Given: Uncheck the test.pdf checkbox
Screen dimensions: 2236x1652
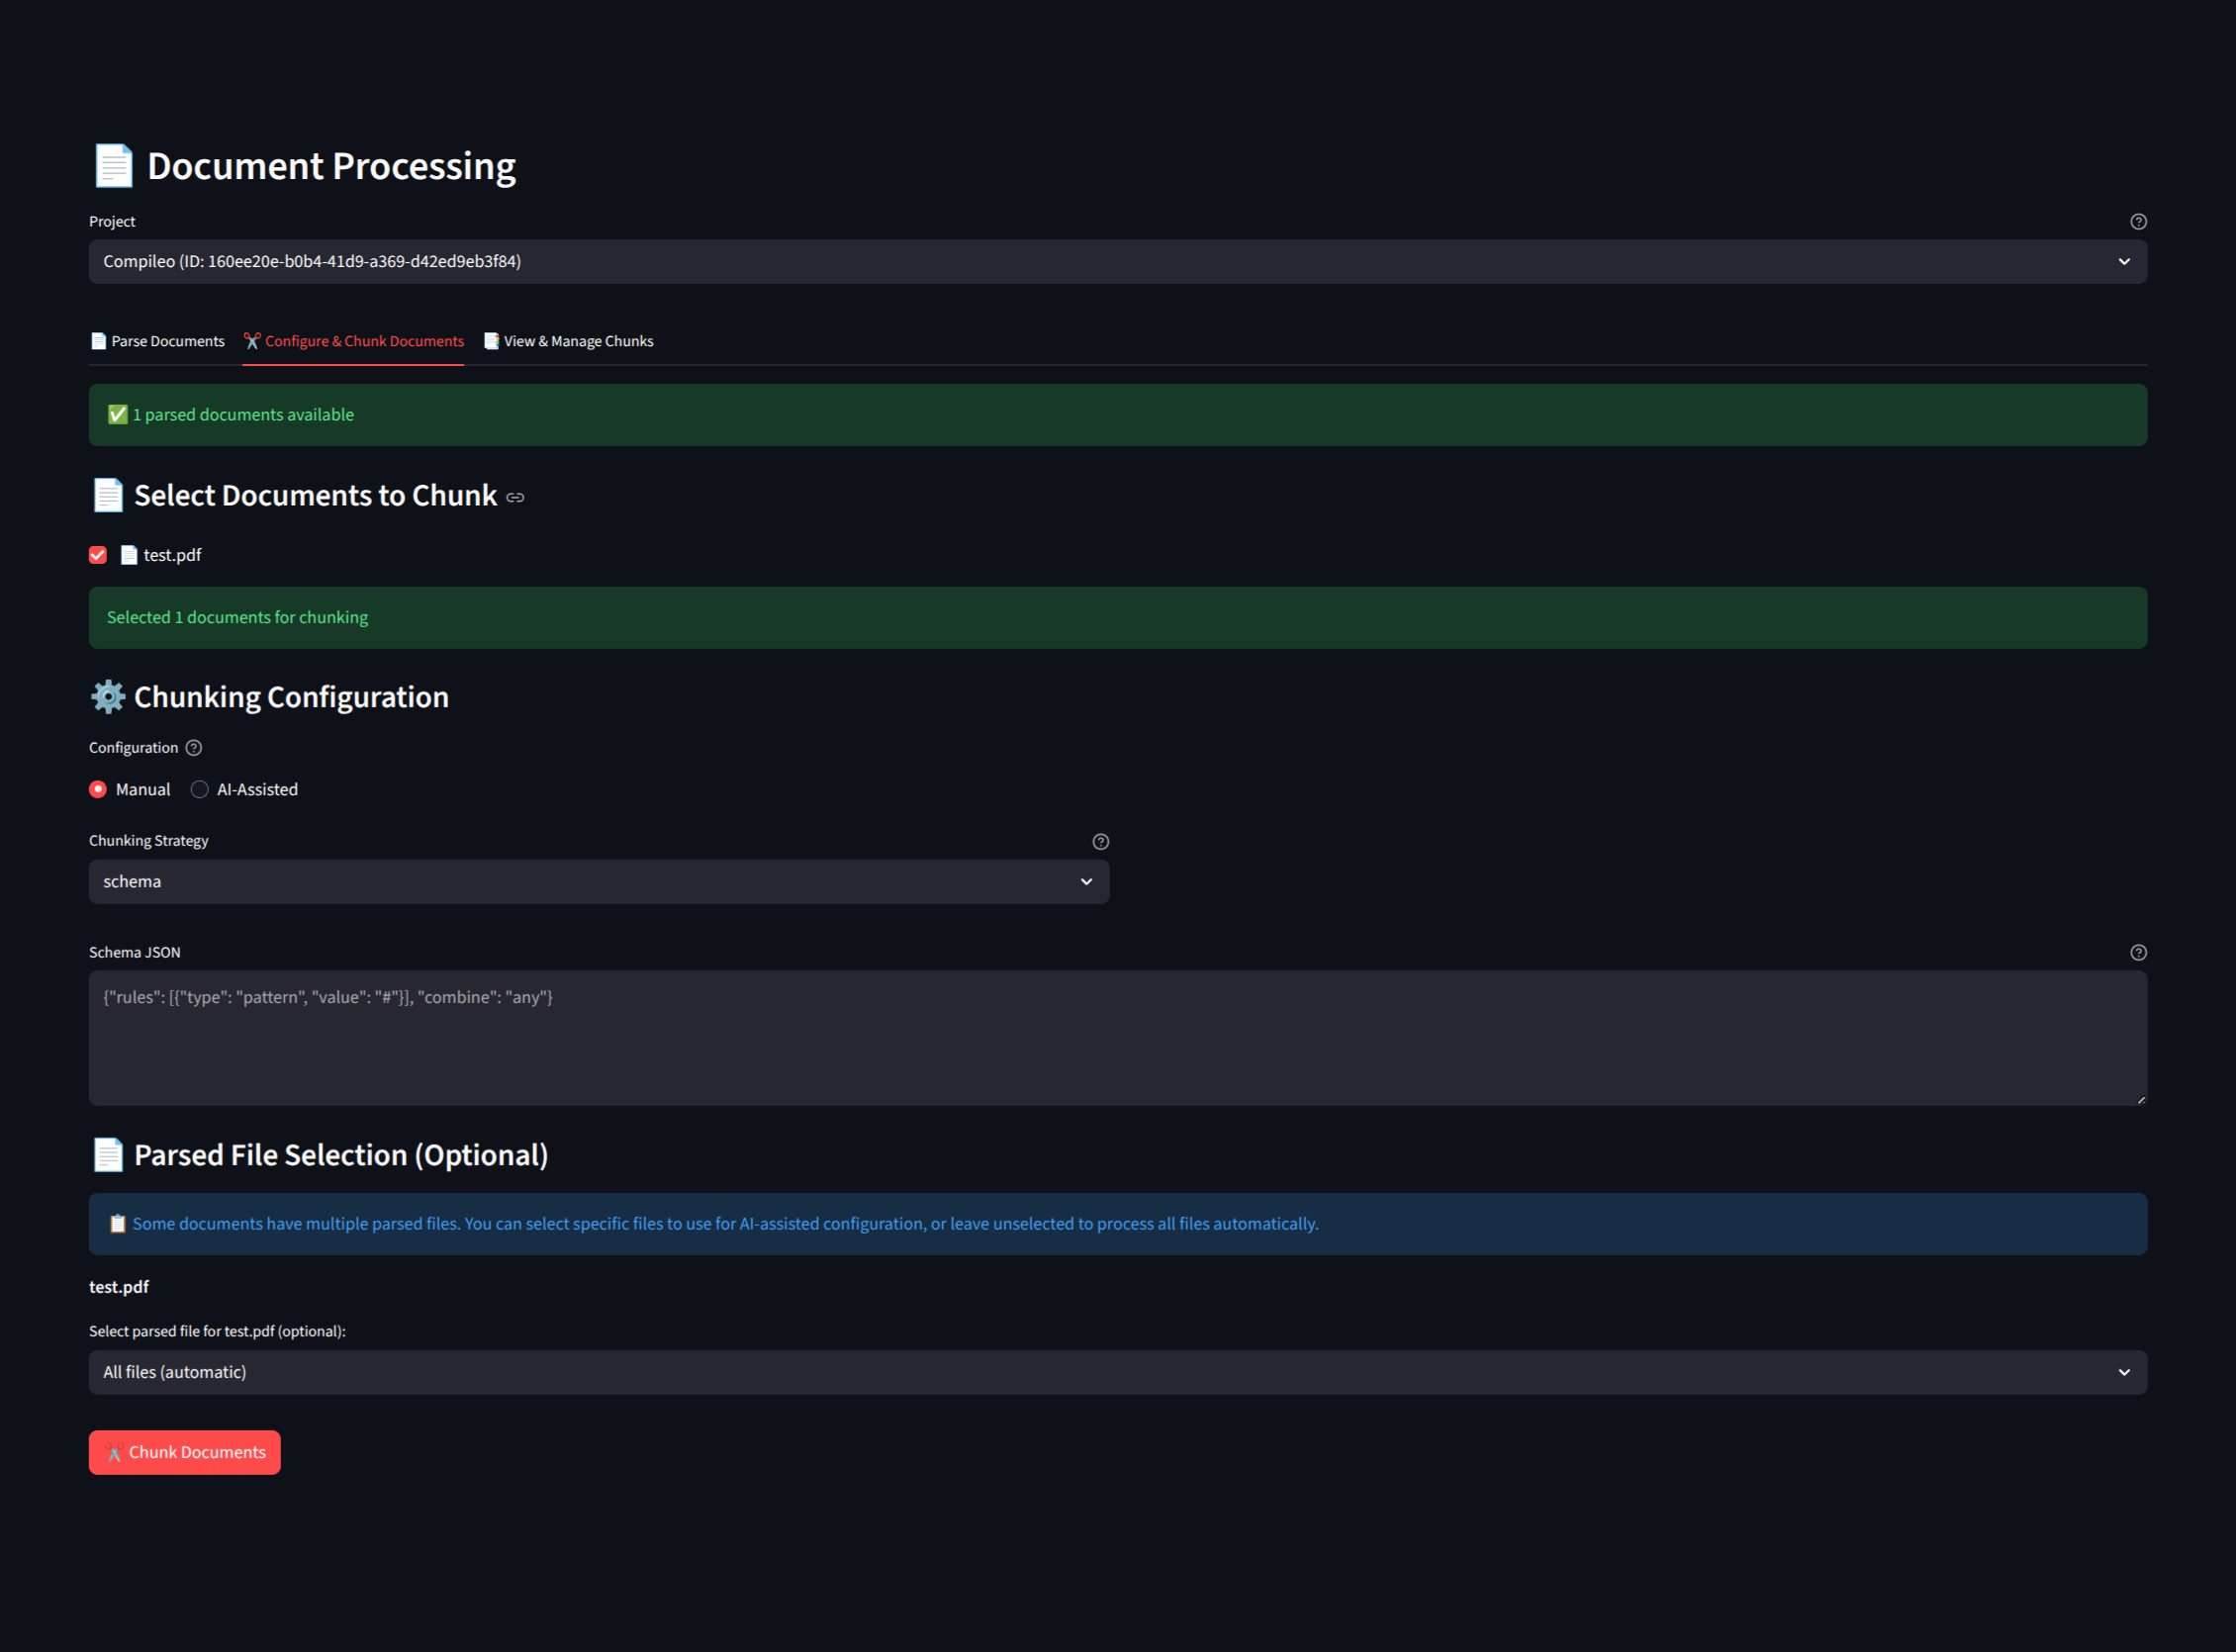Looking at the screenshot, I should pyautogui.click(x=98, y=555).
